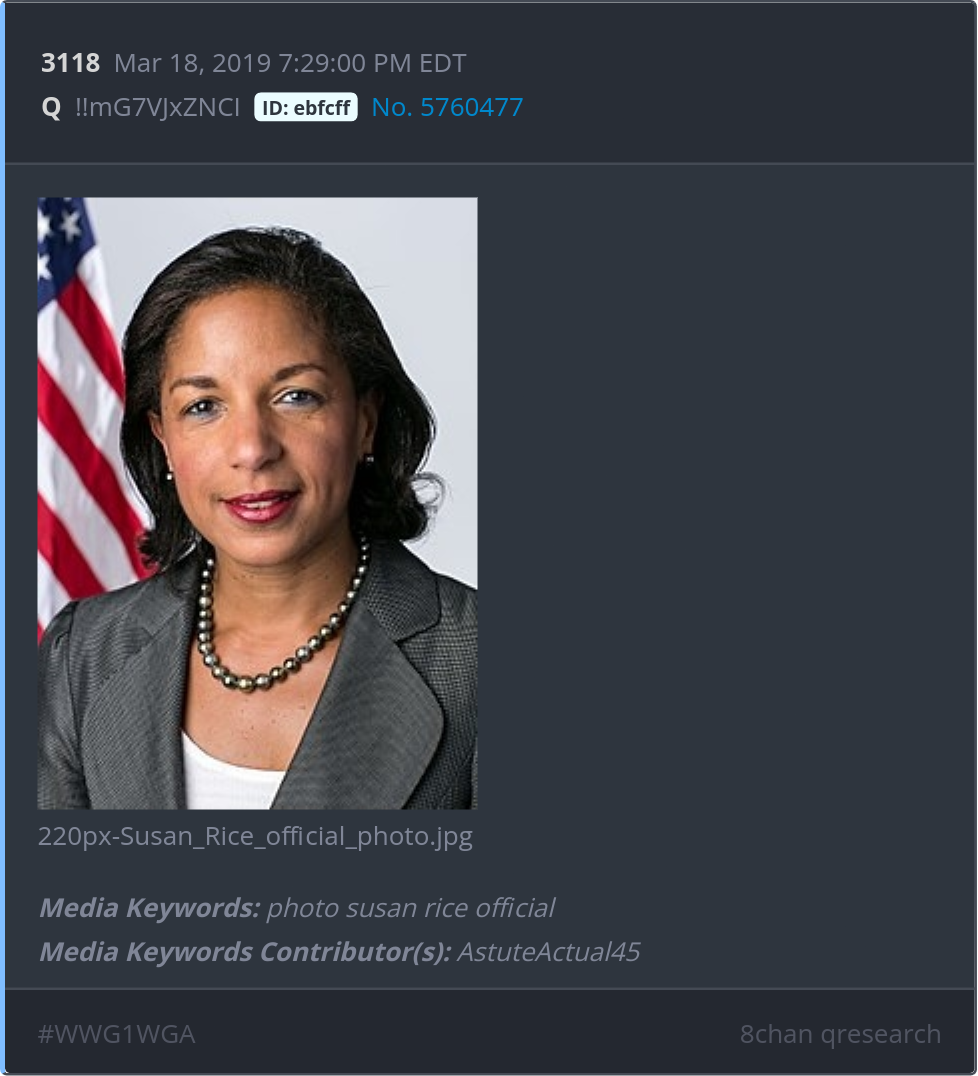Click contributor name AstuteActual45

coord(548,952)
